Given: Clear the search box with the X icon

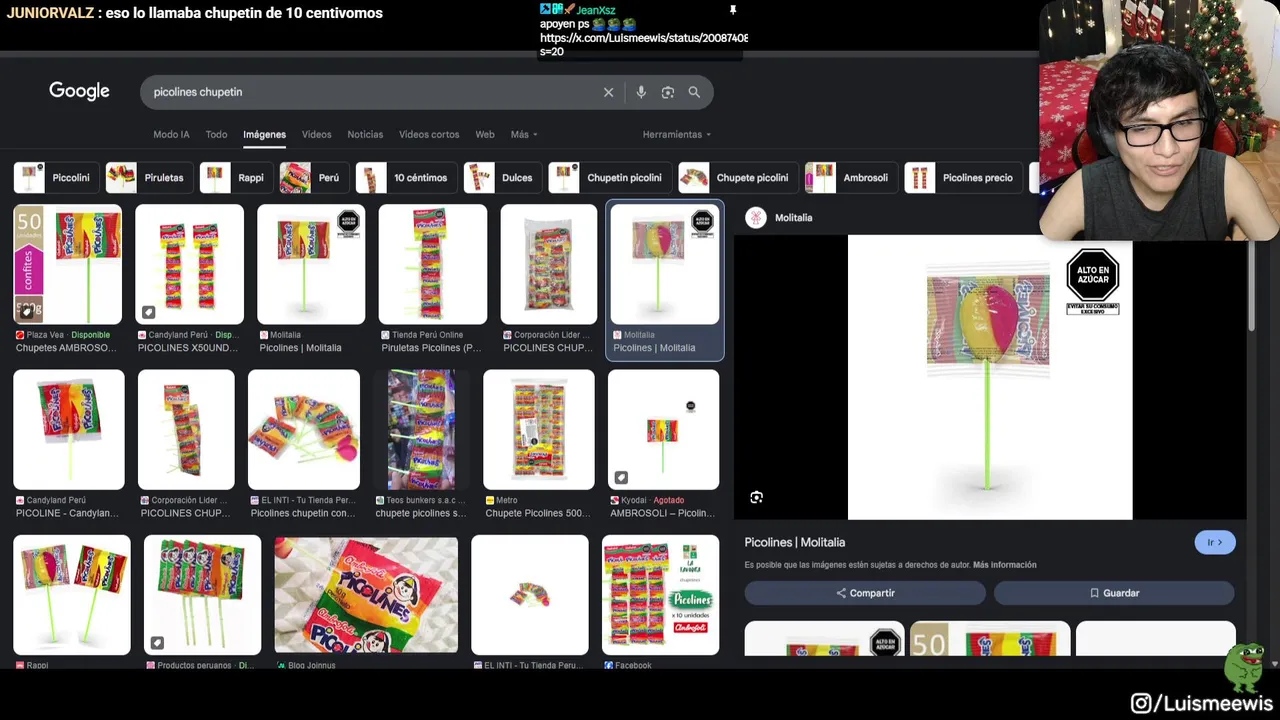Looking at the screenshot, I should [608, 92].
